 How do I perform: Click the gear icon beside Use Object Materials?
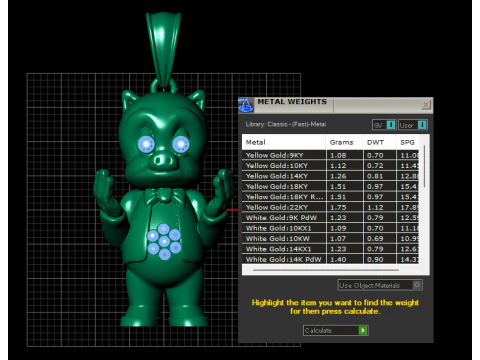click(417, 285)
